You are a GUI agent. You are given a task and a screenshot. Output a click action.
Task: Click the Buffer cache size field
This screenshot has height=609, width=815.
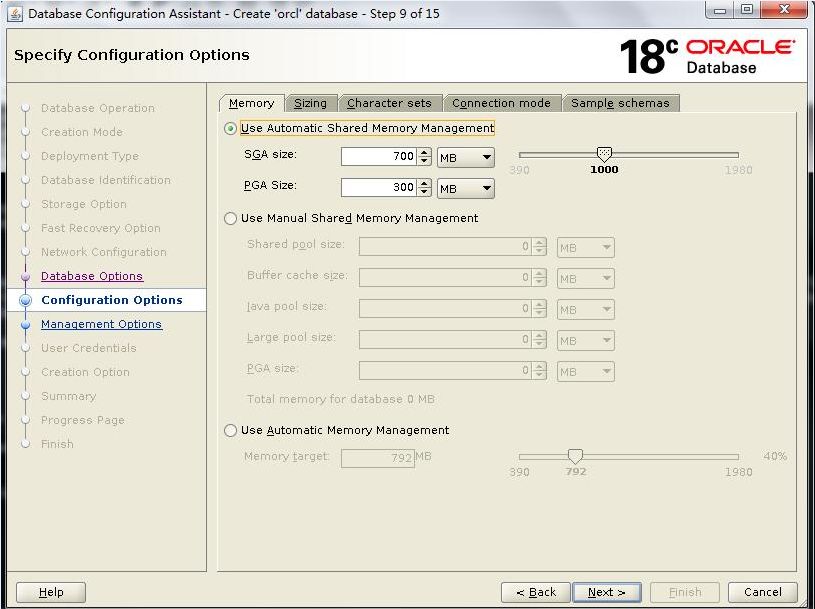point(445,277)
